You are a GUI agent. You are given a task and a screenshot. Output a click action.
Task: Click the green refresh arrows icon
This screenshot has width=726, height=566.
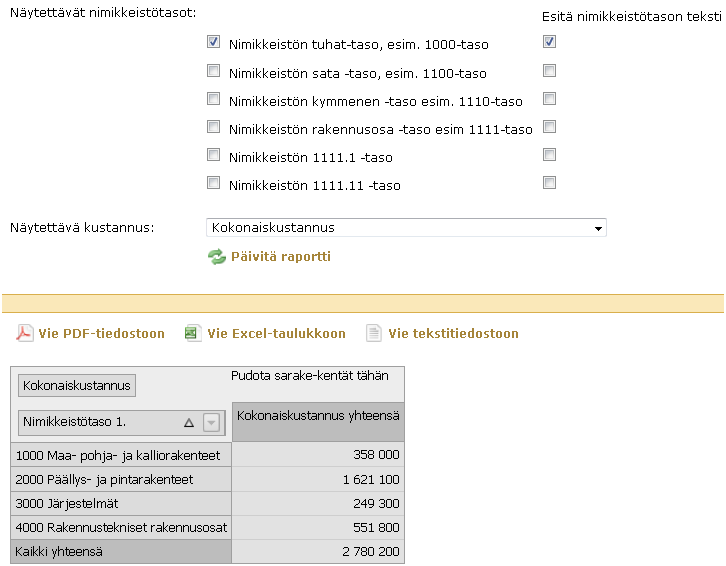coord(217,257)
